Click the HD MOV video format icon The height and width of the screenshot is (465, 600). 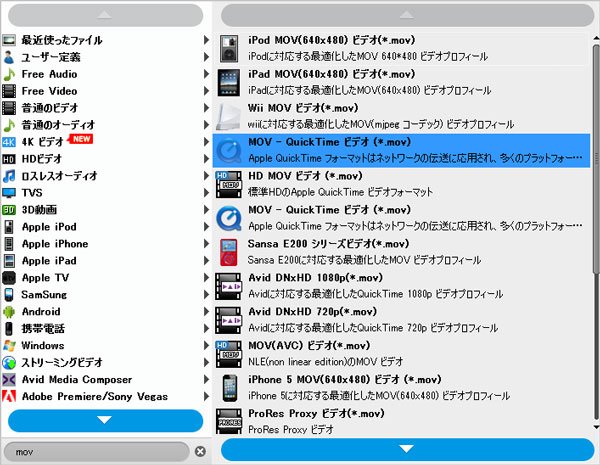[x=229, y=184]
